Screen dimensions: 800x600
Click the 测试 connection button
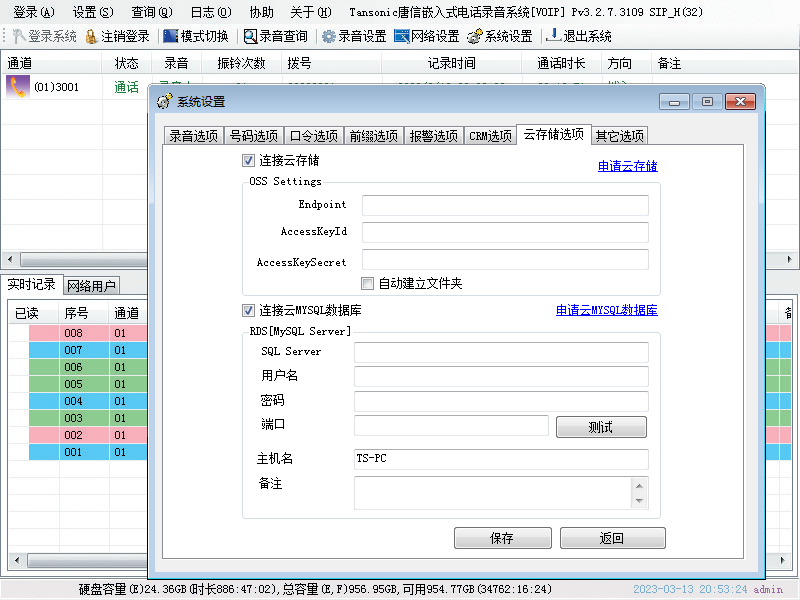click(601, 427)
